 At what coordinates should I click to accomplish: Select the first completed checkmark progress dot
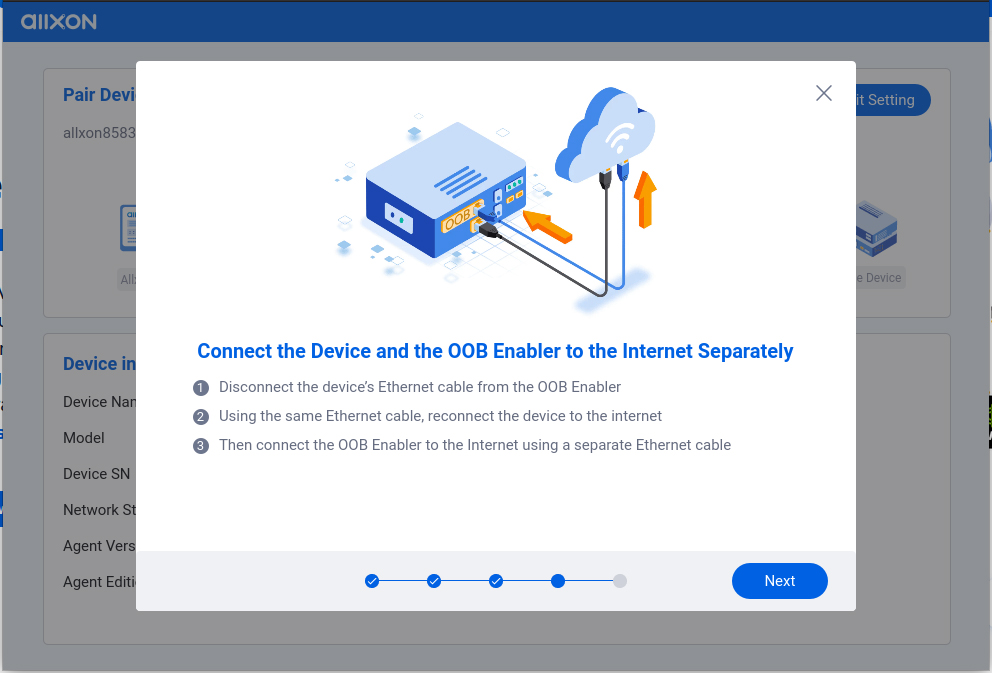tap(372, 580)
